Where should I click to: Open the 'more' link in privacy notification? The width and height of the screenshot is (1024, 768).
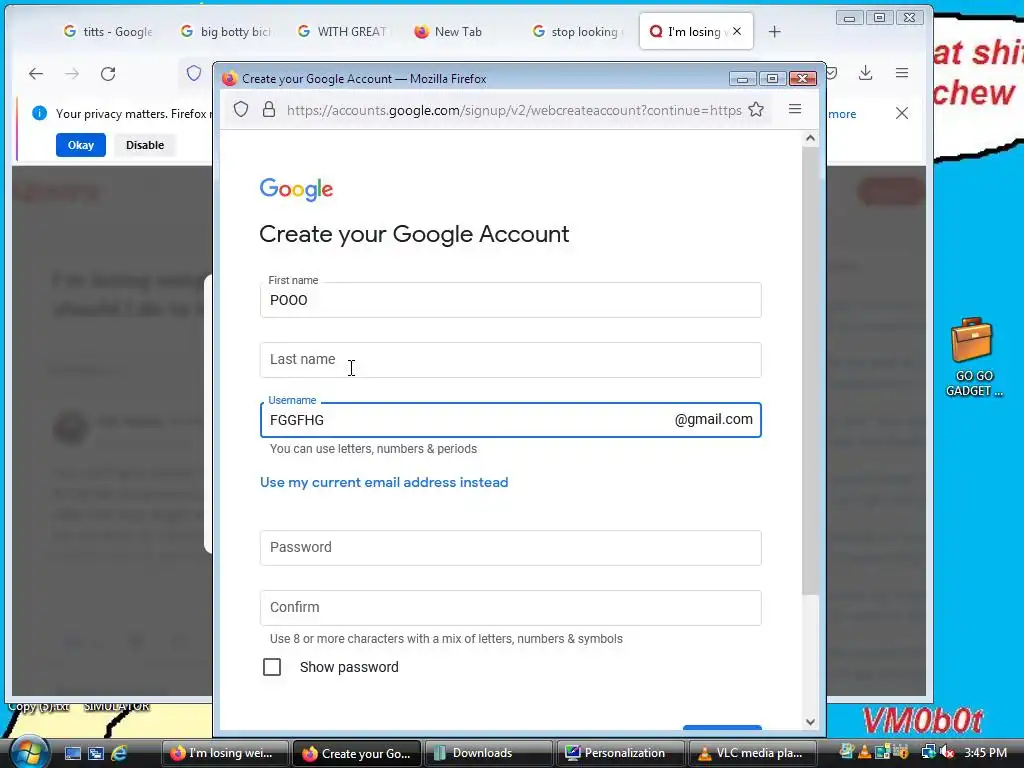click(842, 114)
